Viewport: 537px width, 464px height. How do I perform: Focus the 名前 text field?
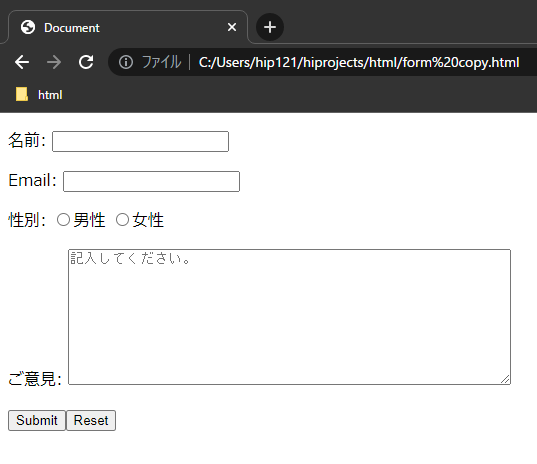click(140, 141)
